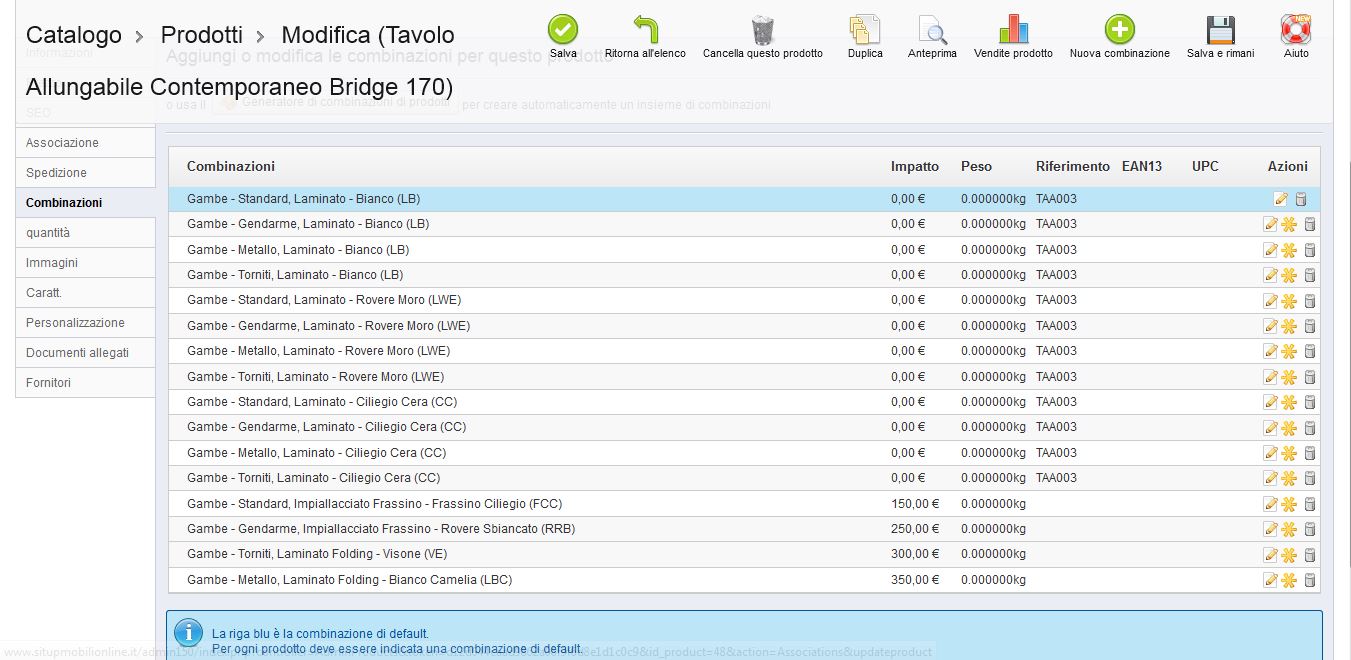Delete Gambe Standard Rovere Moro (LWE) combination

click(1310, 300)
